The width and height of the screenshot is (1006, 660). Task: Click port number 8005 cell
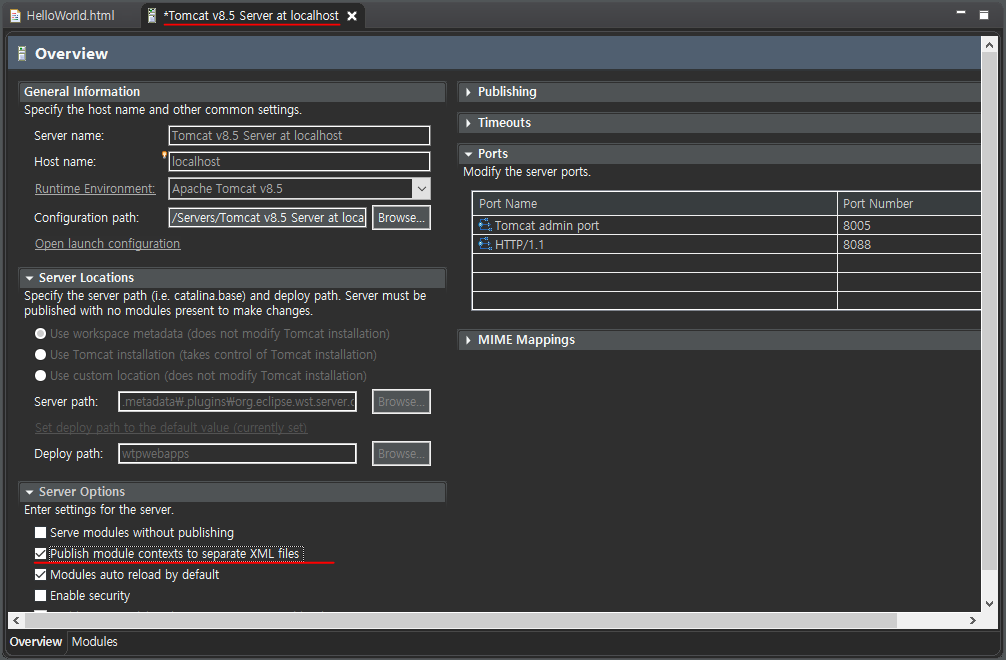(909, 225)
